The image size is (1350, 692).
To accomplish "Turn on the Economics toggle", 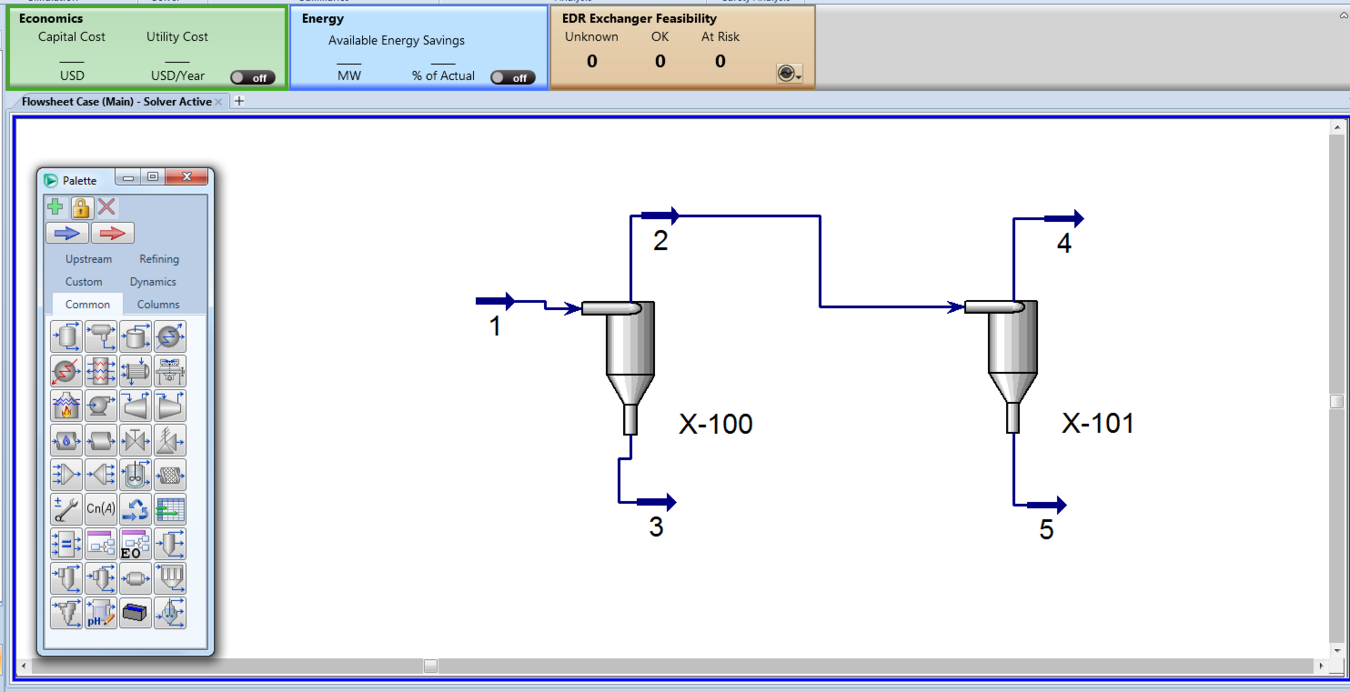I will (x=252, y=77).
